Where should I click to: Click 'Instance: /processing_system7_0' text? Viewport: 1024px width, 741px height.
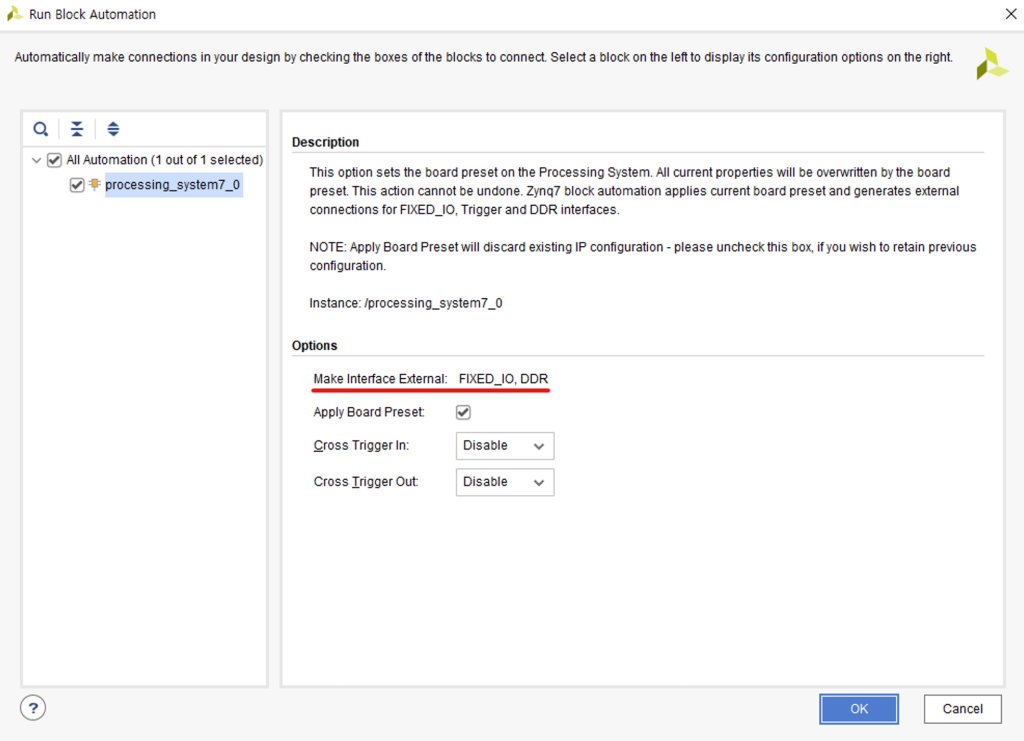coord(406,303)
